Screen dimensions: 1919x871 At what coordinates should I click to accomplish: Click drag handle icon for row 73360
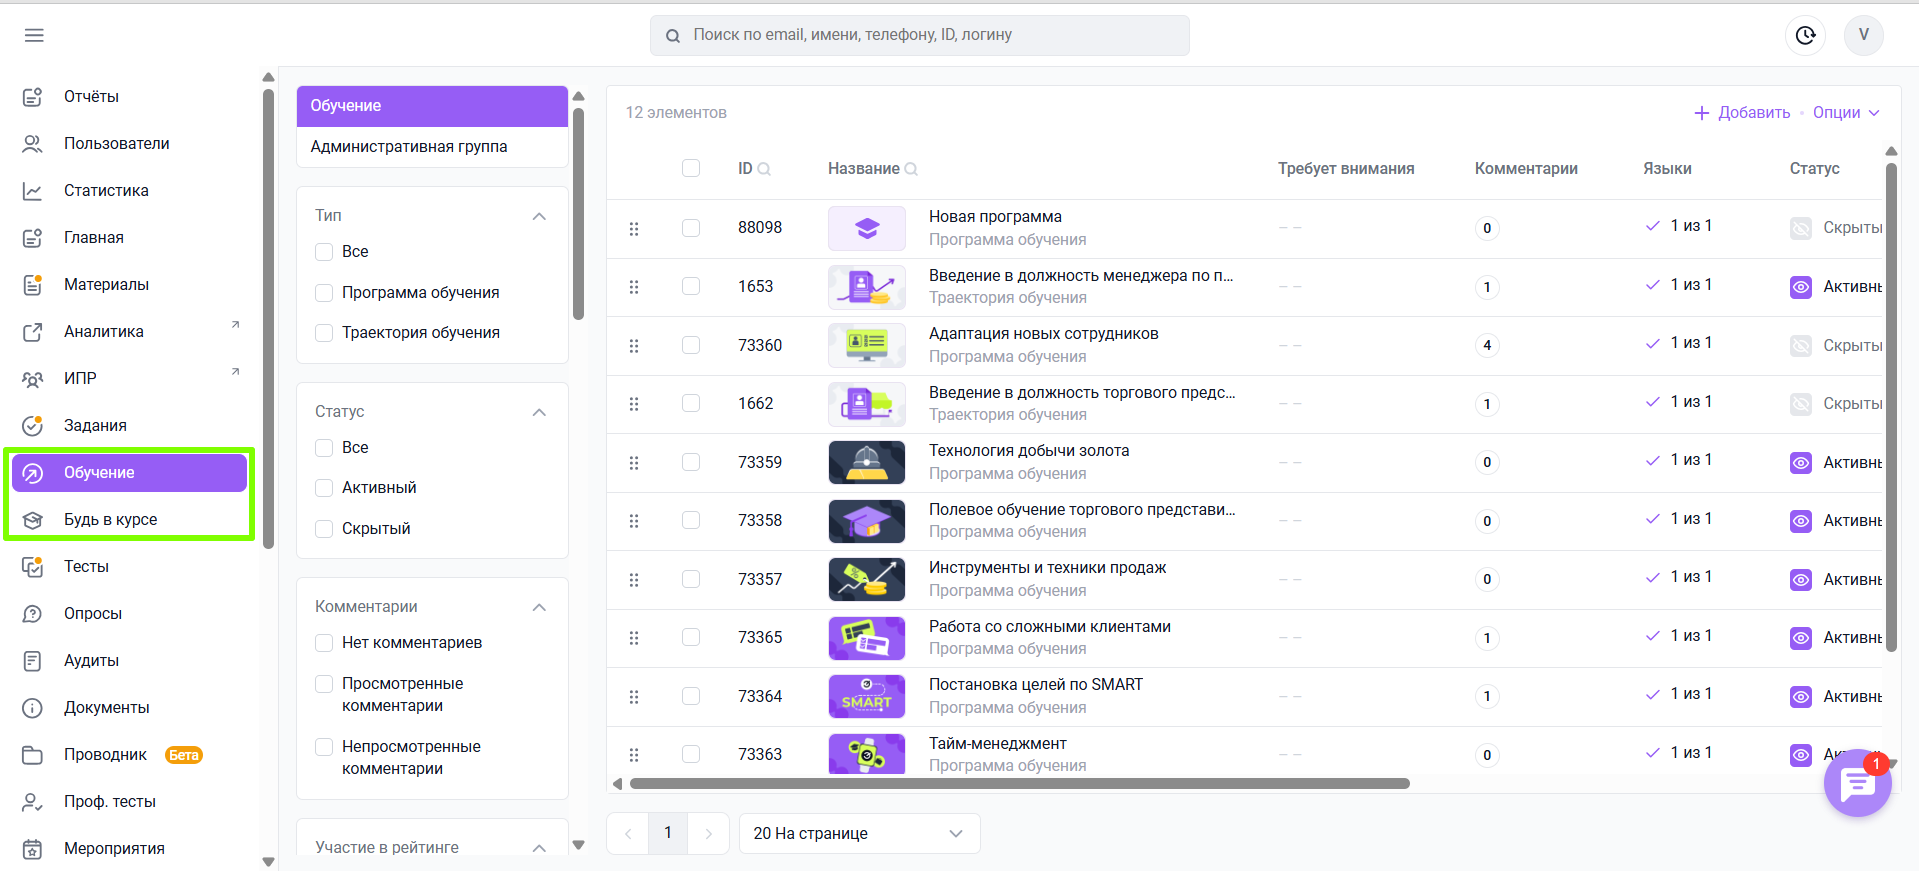[x=634, y=346]
